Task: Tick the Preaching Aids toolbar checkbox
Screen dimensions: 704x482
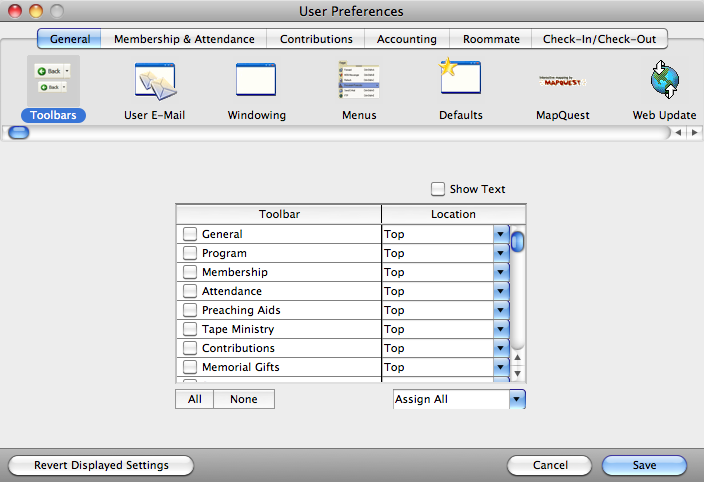Action: pos(190,310)
